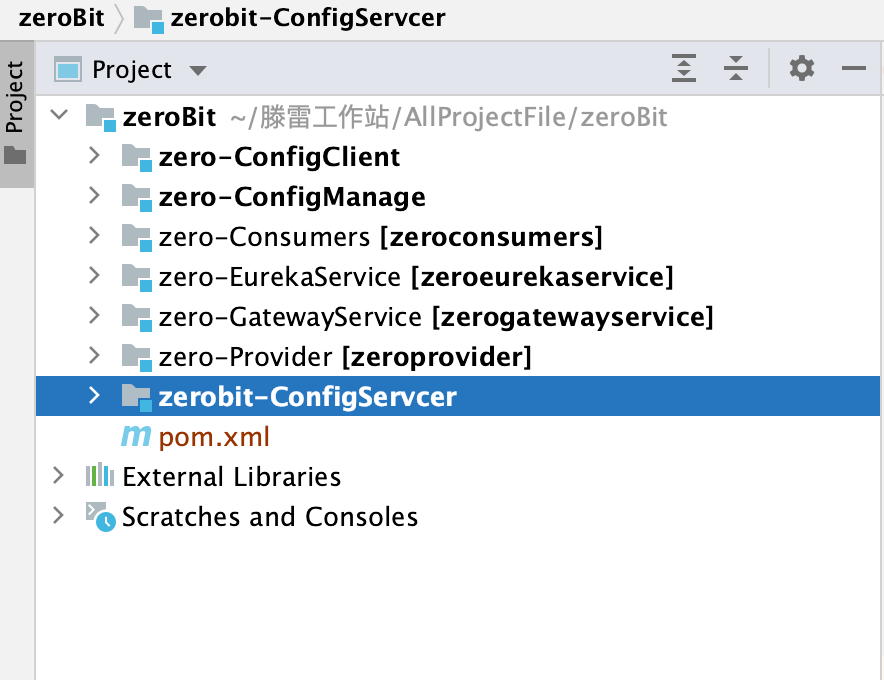
Task: Click the Scratches and Consoles clock icon
Action: [x=100, y=517]
